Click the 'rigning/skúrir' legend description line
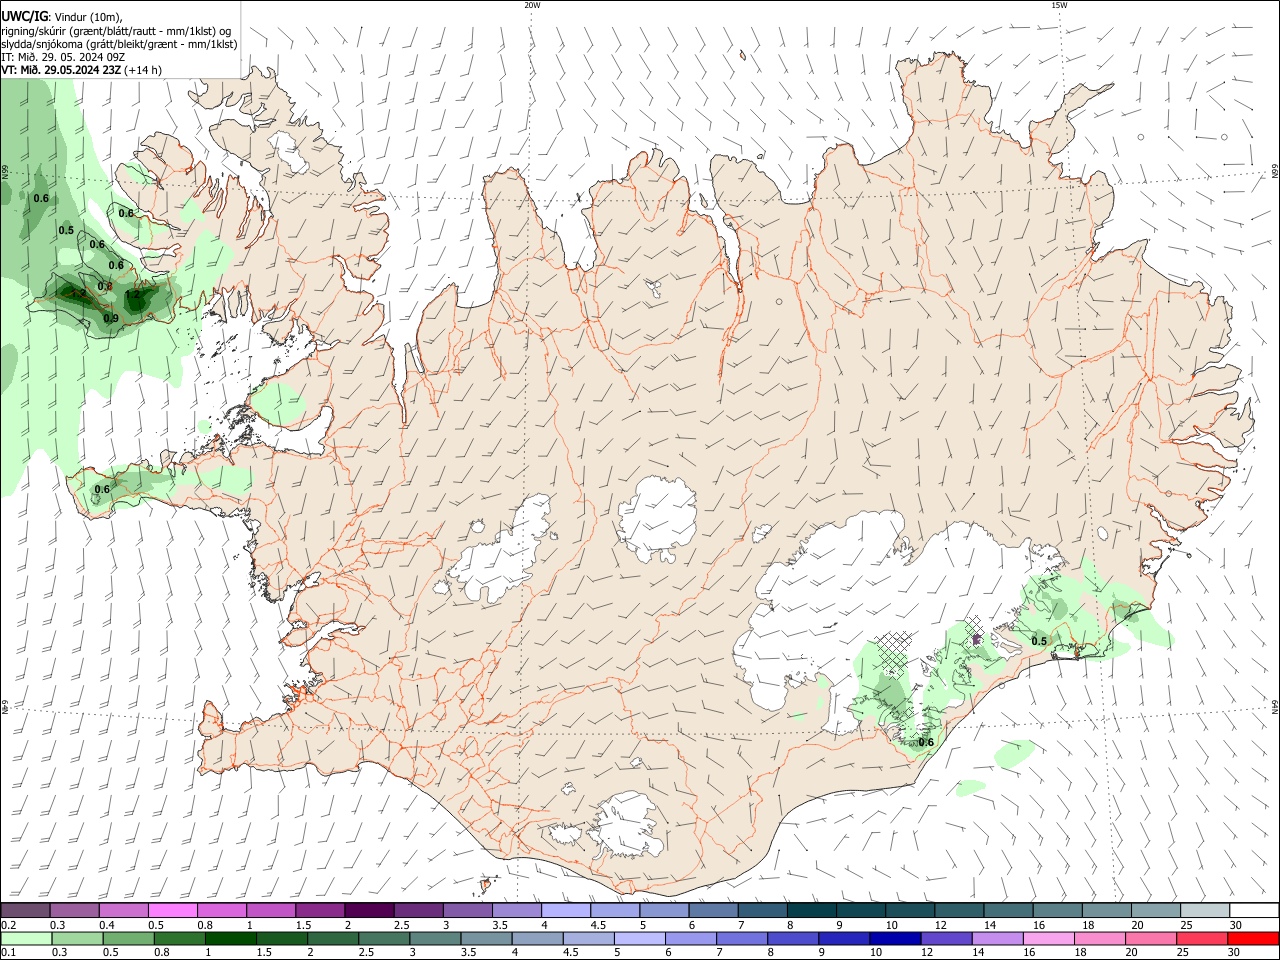This screenshot has width=1280, height=960. click(116, 30)
